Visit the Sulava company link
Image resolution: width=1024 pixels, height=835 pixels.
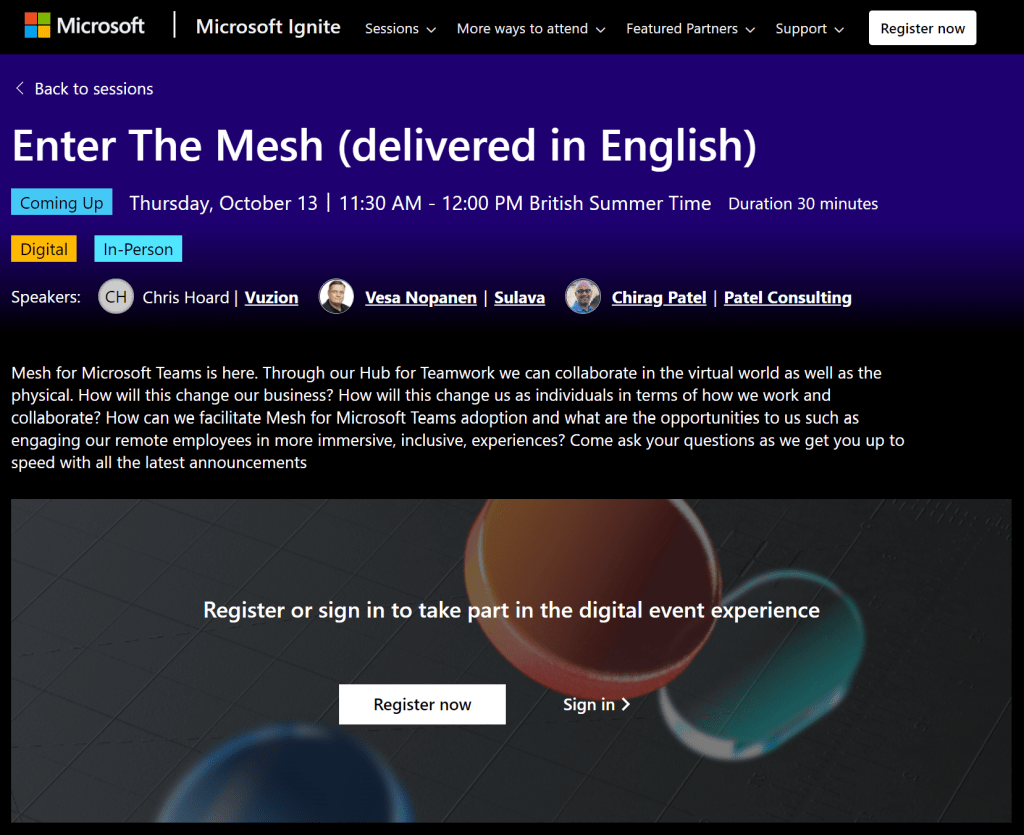click(x=519, y=297)
